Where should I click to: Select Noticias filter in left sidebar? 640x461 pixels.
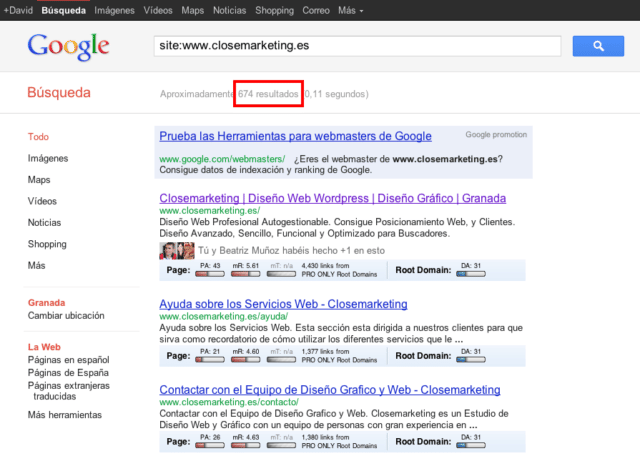[44, 223]
